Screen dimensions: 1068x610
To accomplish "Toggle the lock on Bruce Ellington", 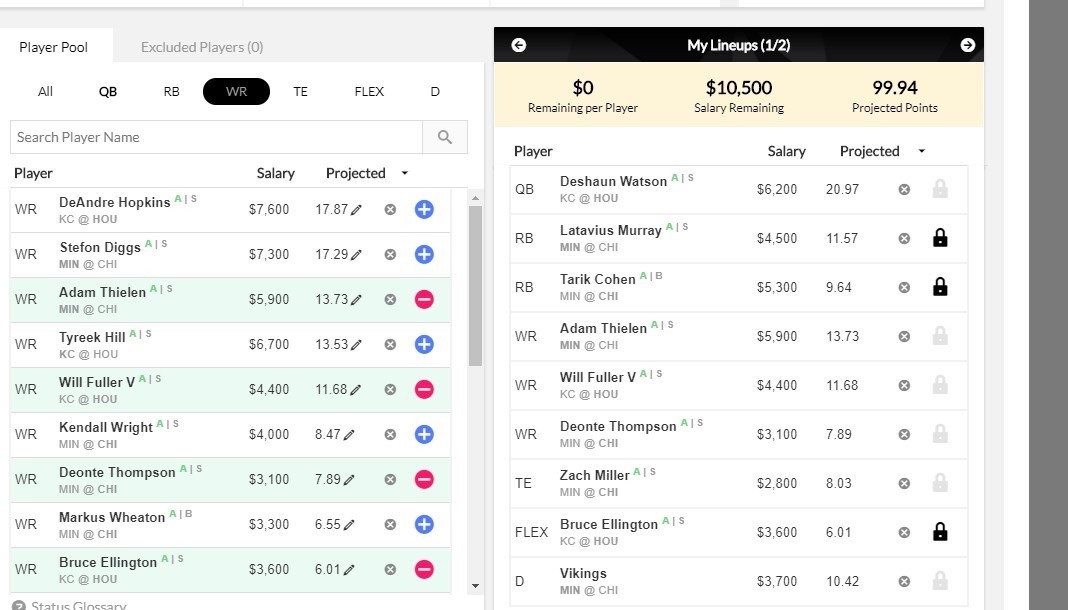I will [940, 532].
